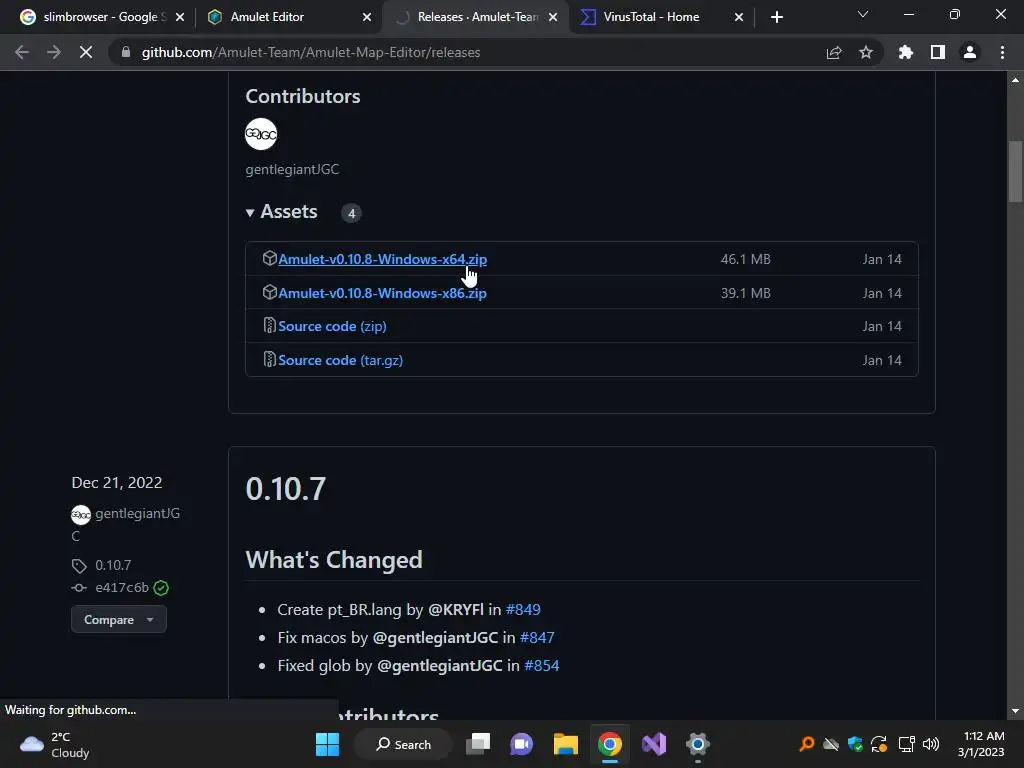The image size is (1024, 768).
Task: Open the taskbar clock and date
Action: coord(981,744)
